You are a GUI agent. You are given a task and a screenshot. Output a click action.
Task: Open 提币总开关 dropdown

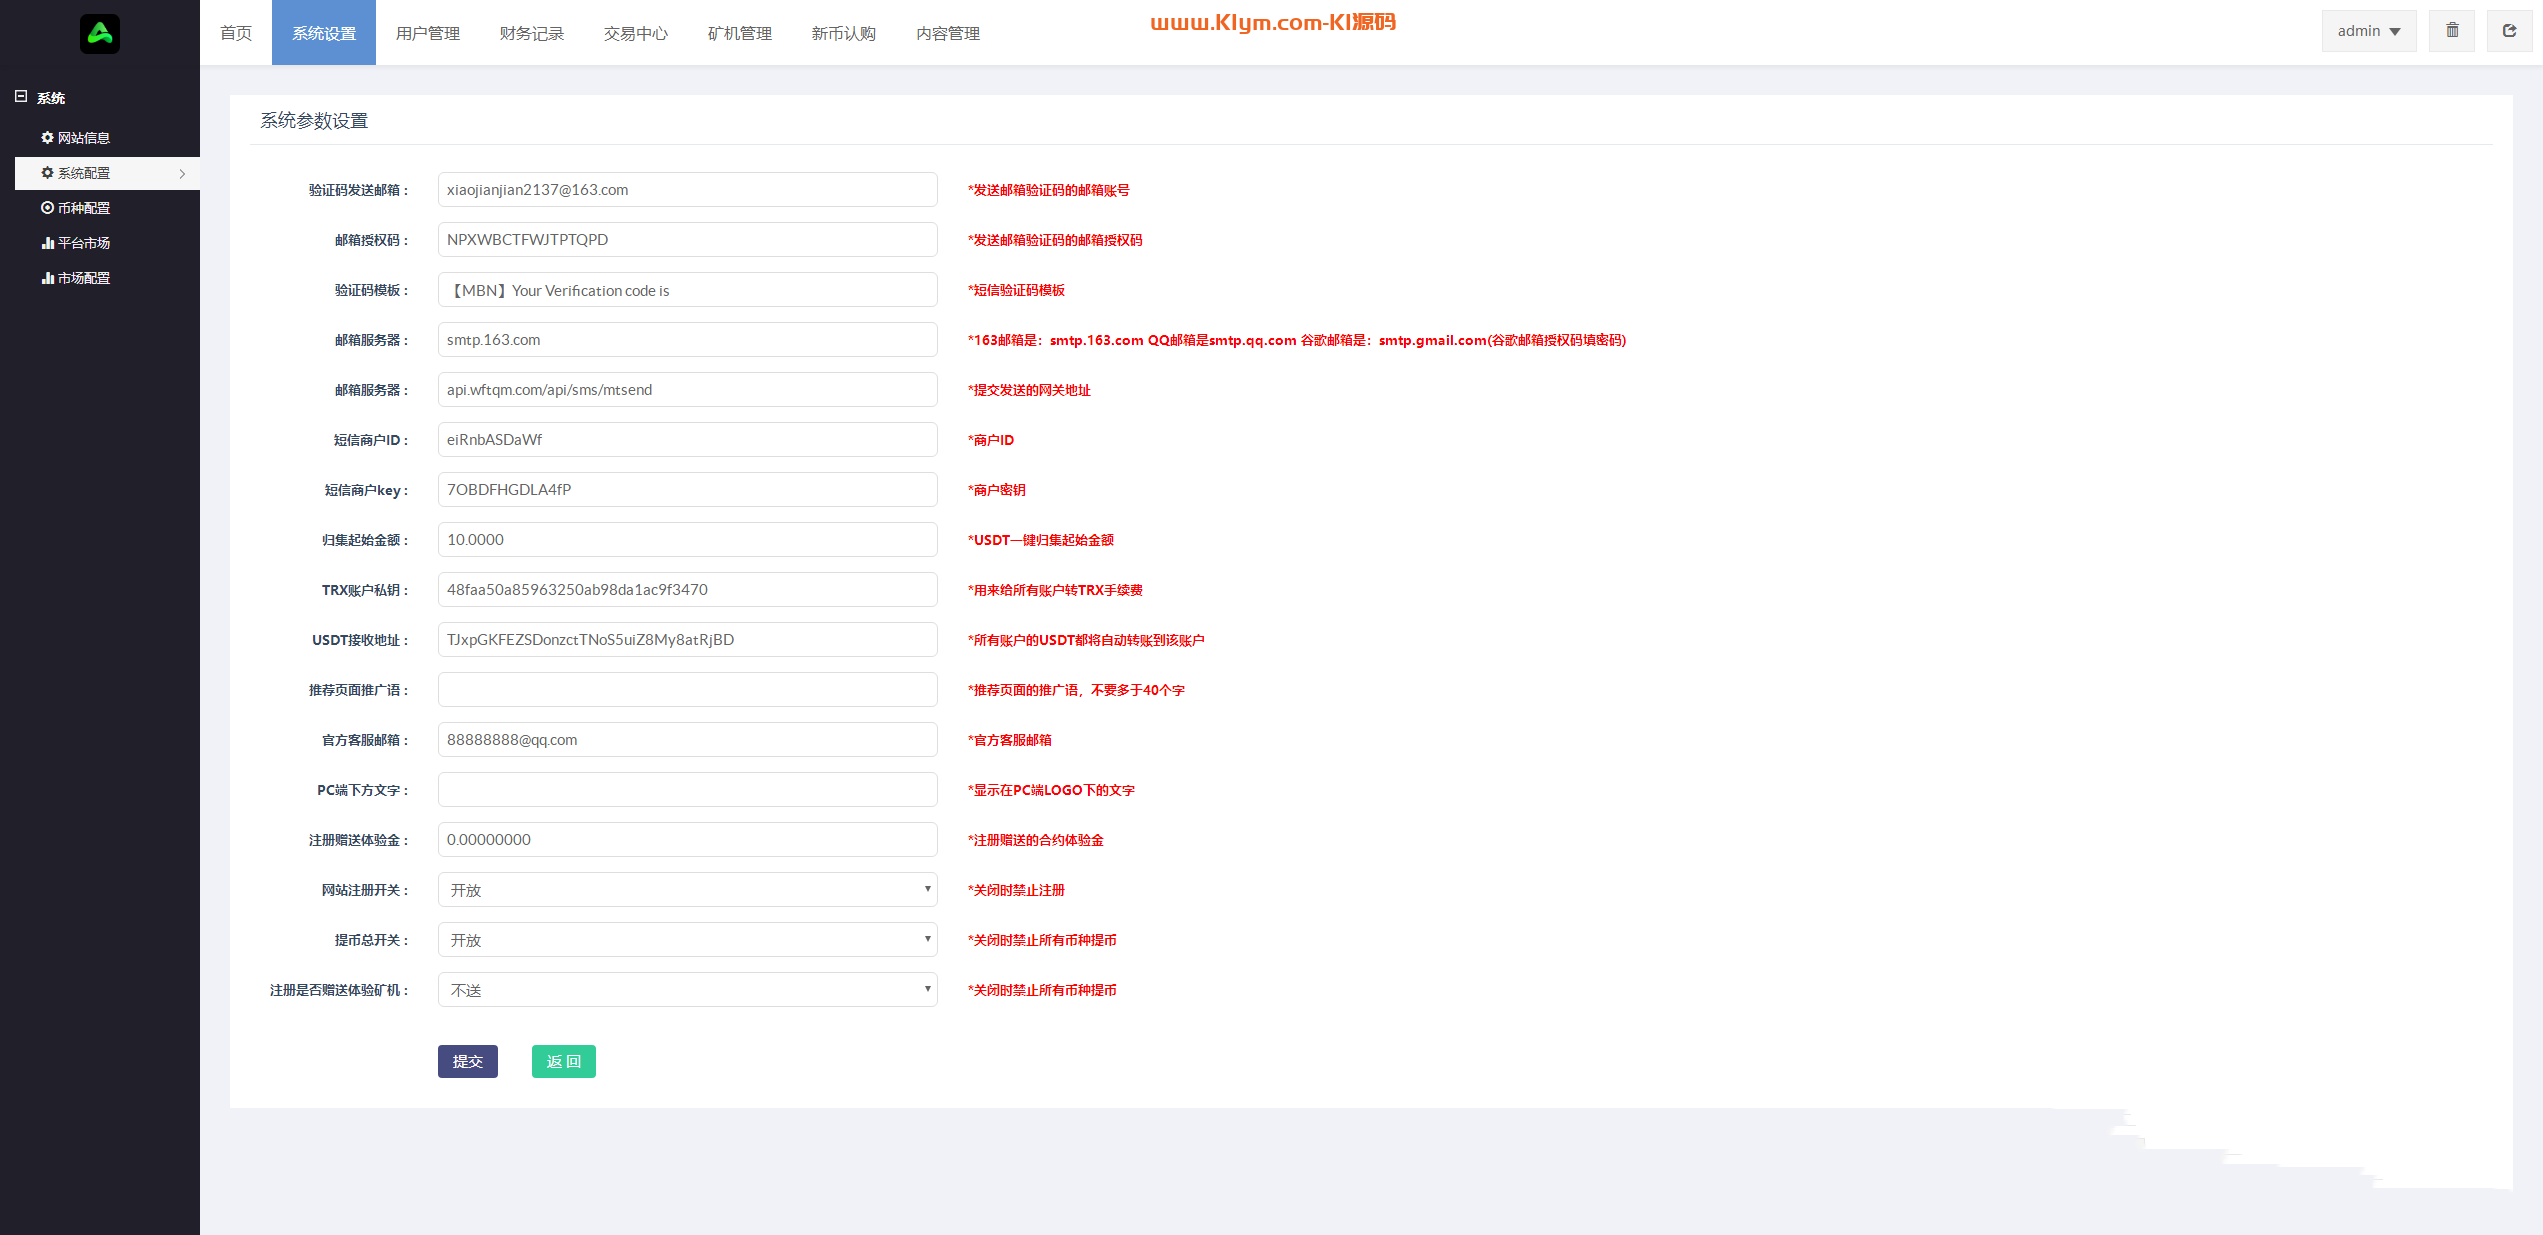(x=687, y=940)
